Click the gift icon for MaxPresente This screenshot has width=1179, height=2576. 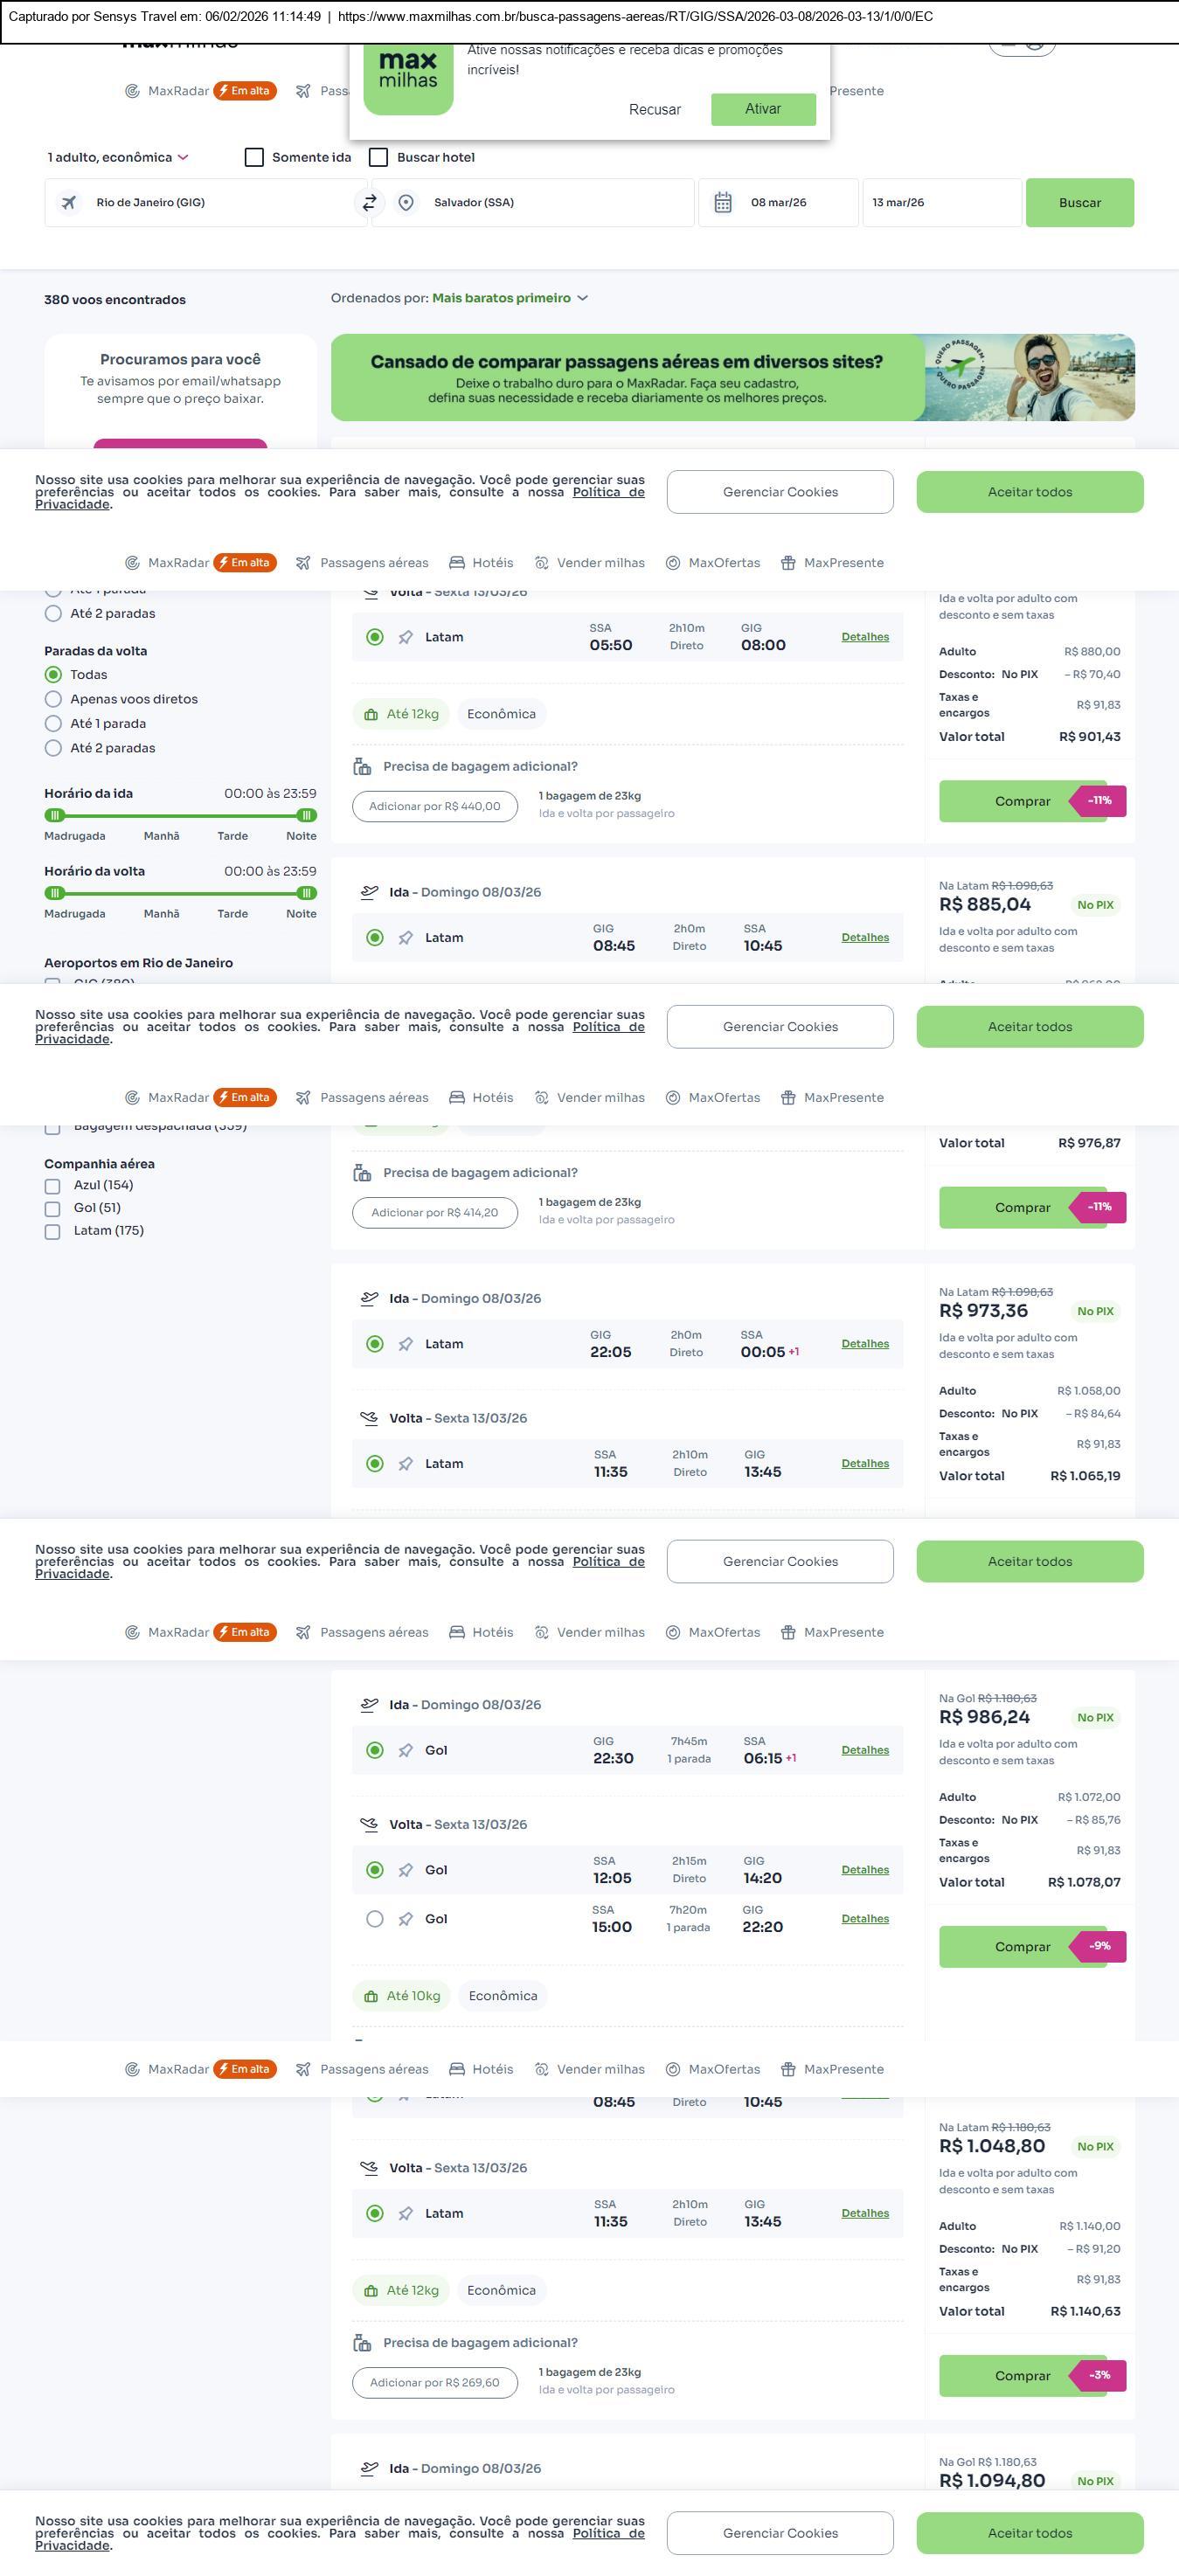click(788, 563)
